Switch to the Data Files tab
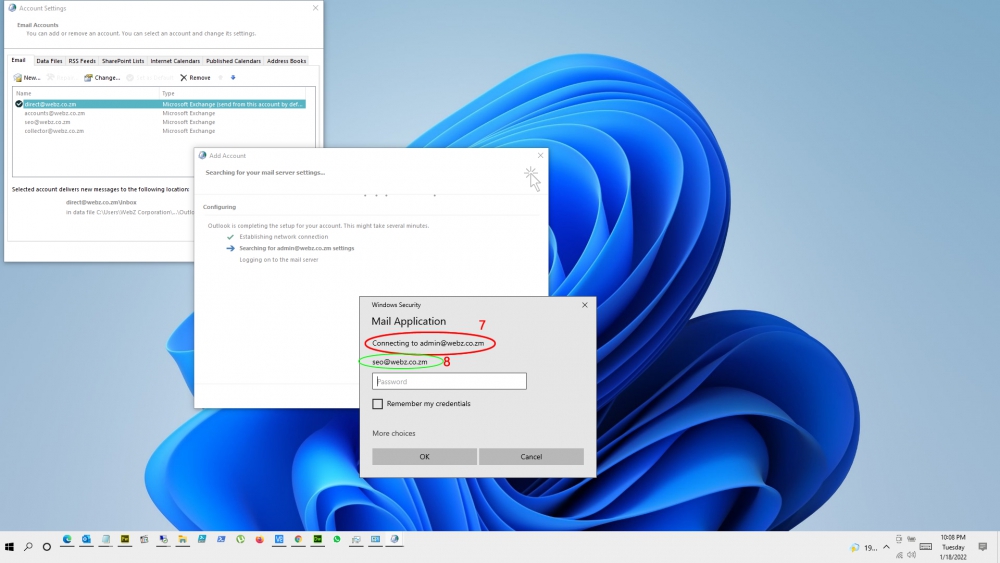The width and height of the screenshot is (1000, 563). click(49, 61)
